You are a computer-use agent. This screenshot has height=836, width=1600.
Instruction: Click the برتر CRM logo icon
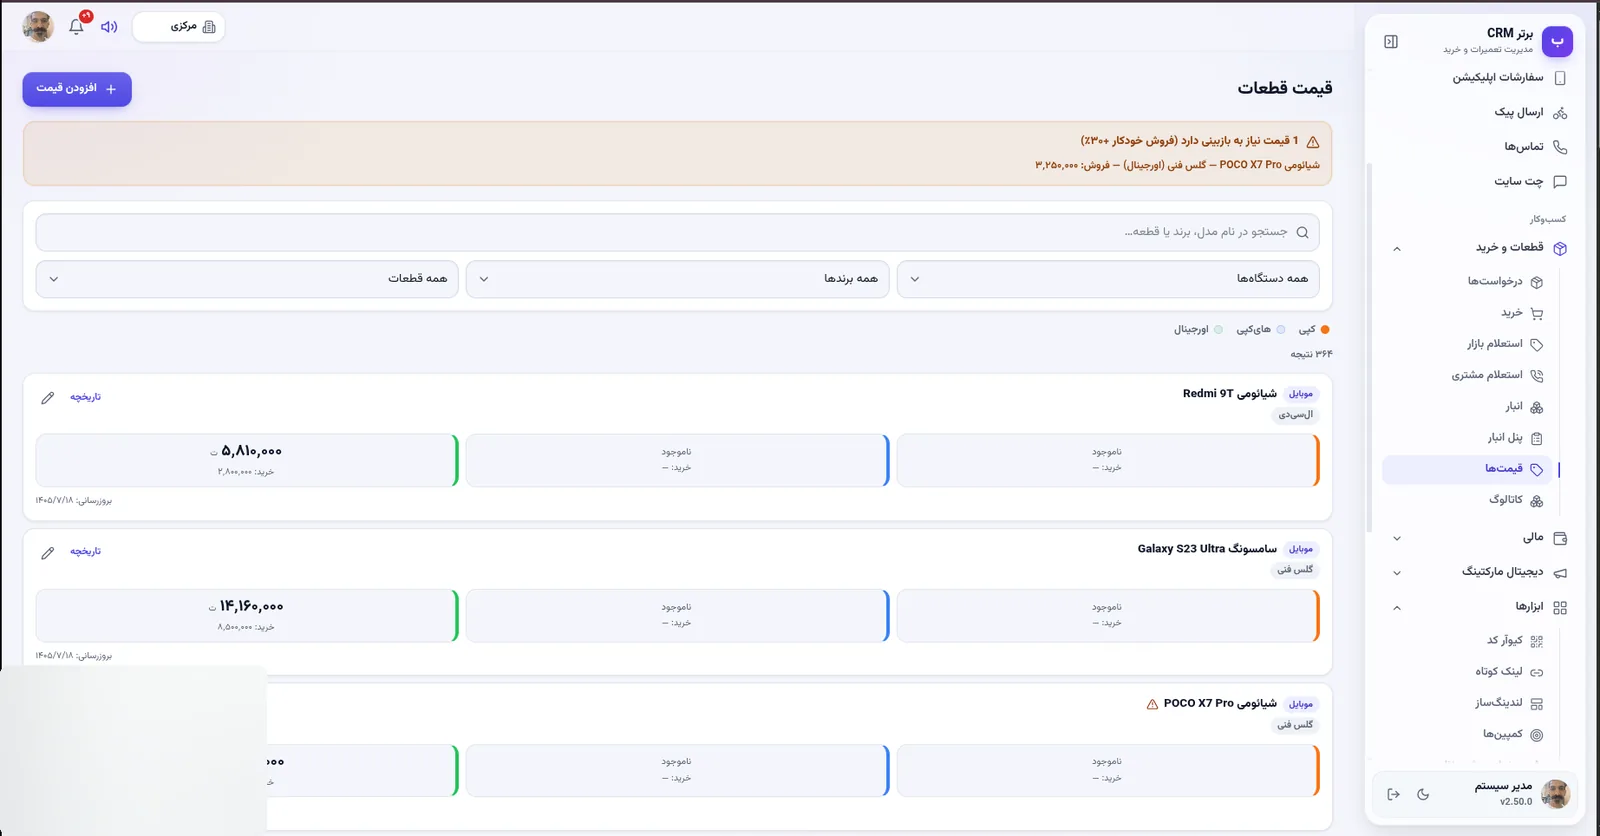click(1557, 42)
